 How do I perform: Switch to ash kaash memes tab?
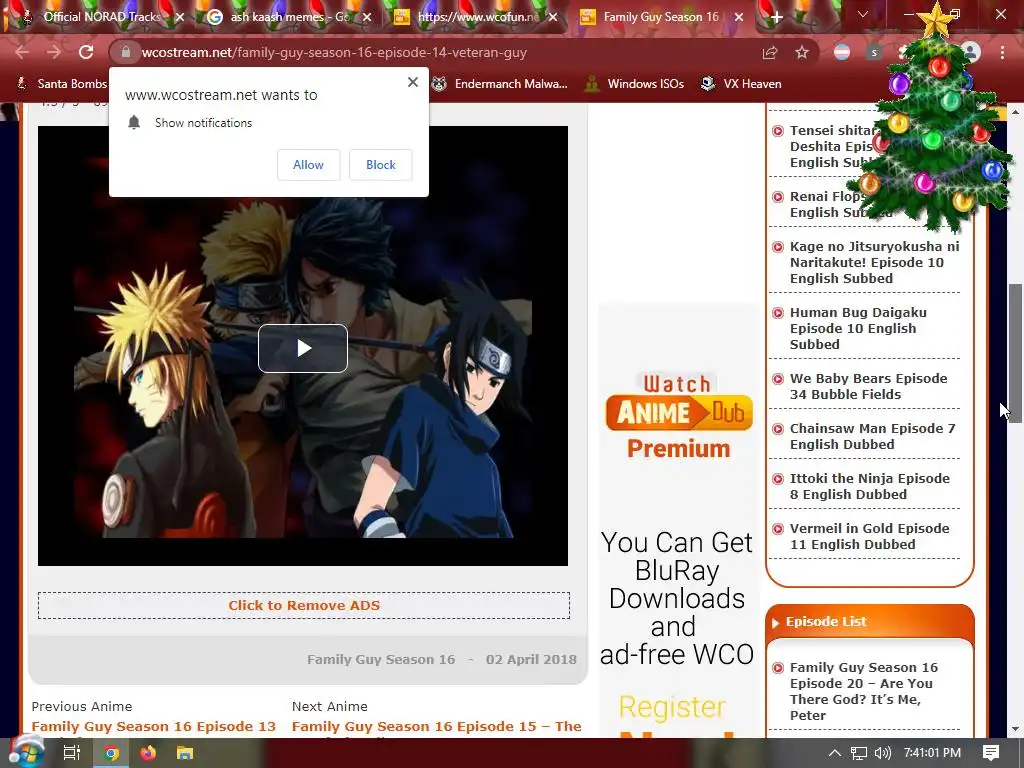click(289, 17)
